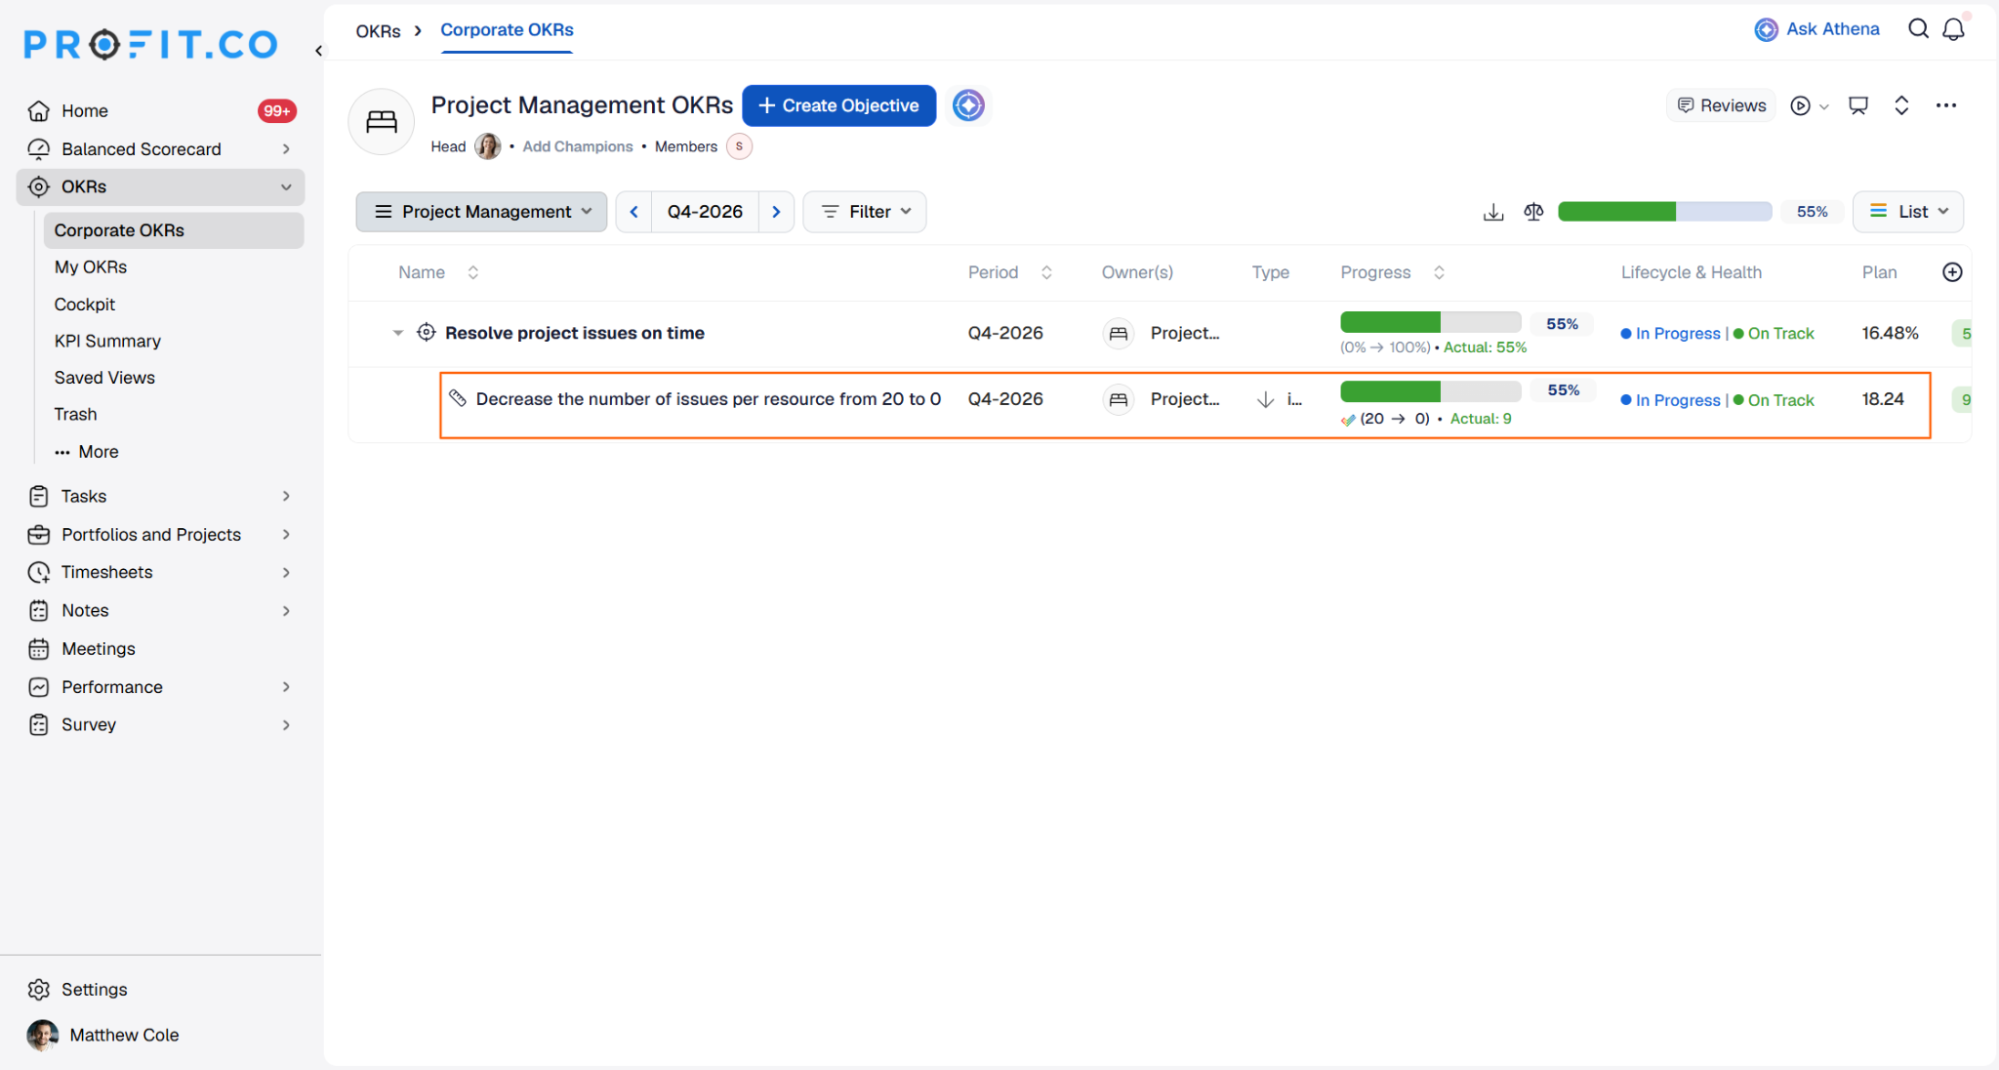Click the presentation screen icon
The image size is (1999, 1070).
click(x=1858, y=105)
